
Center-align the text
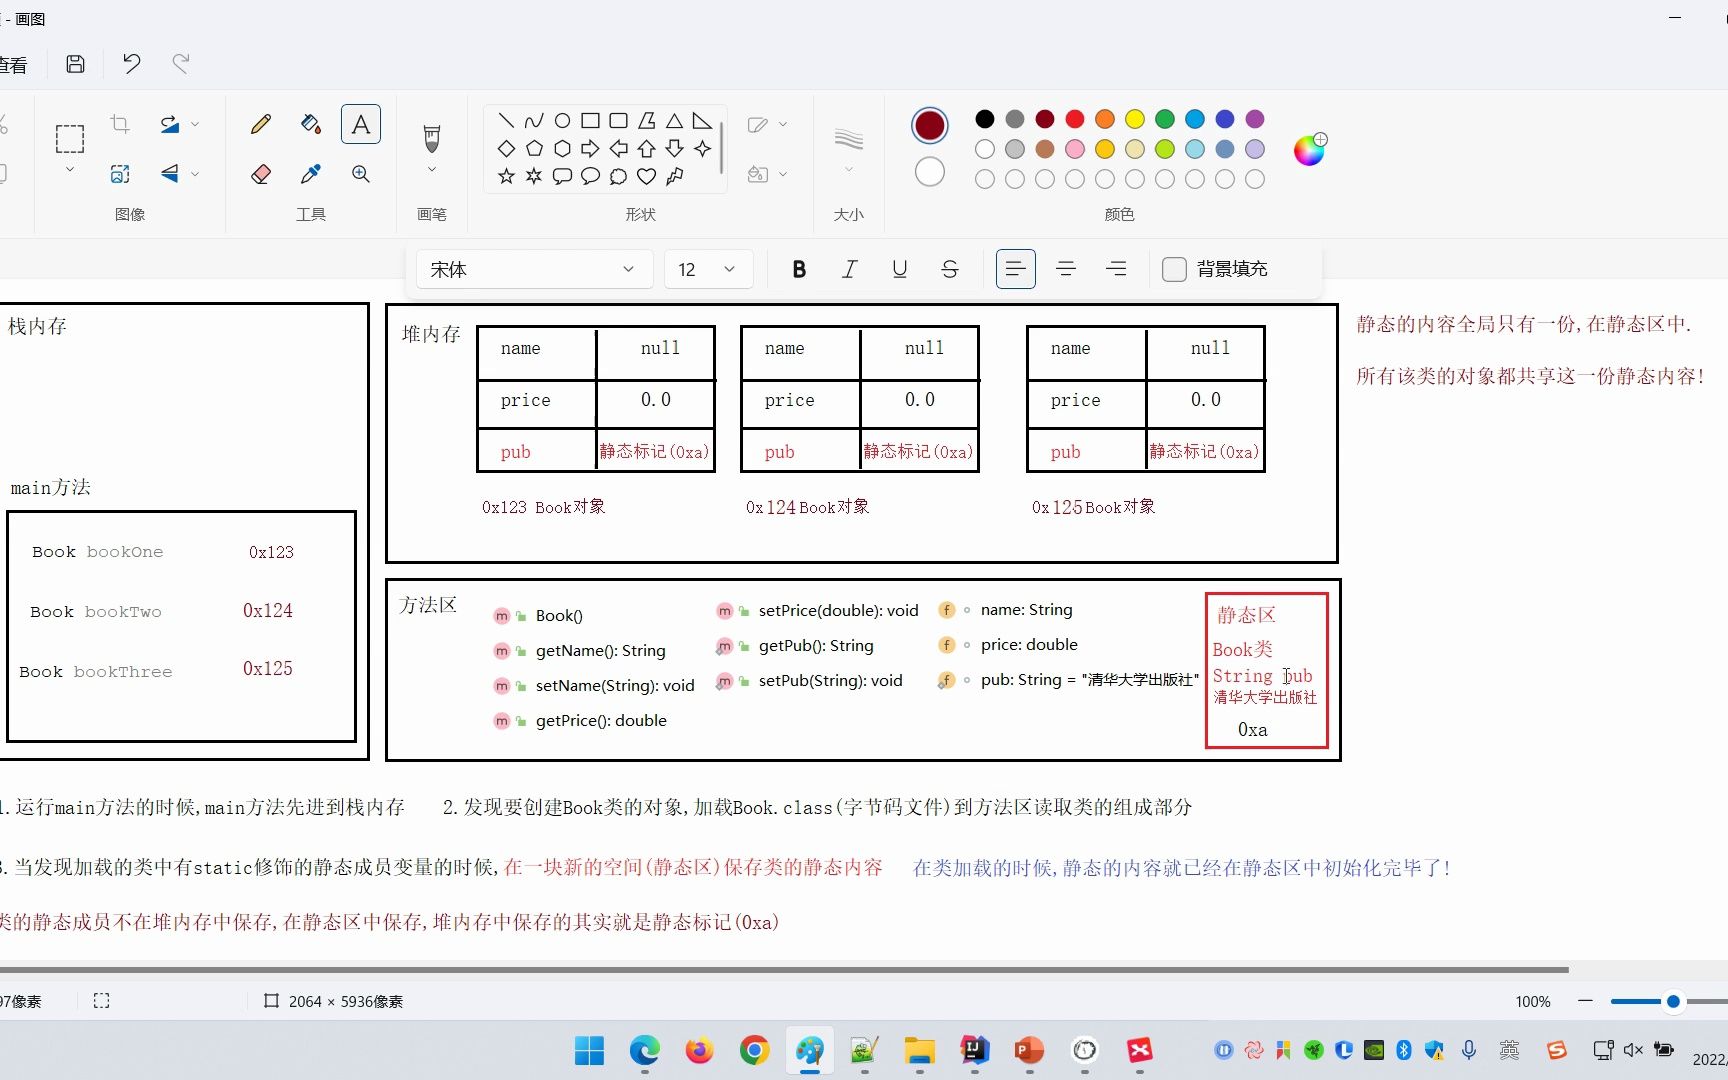pyautogui.click(x=1066, y=269)
